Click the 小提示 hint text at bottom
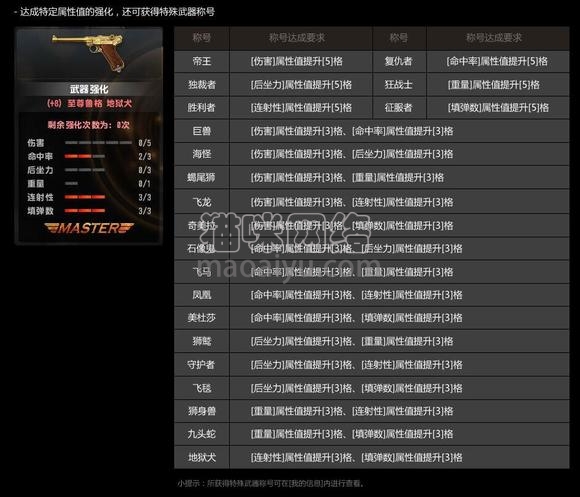Viewport: 580px width, 497px height. tap(271, 483)
